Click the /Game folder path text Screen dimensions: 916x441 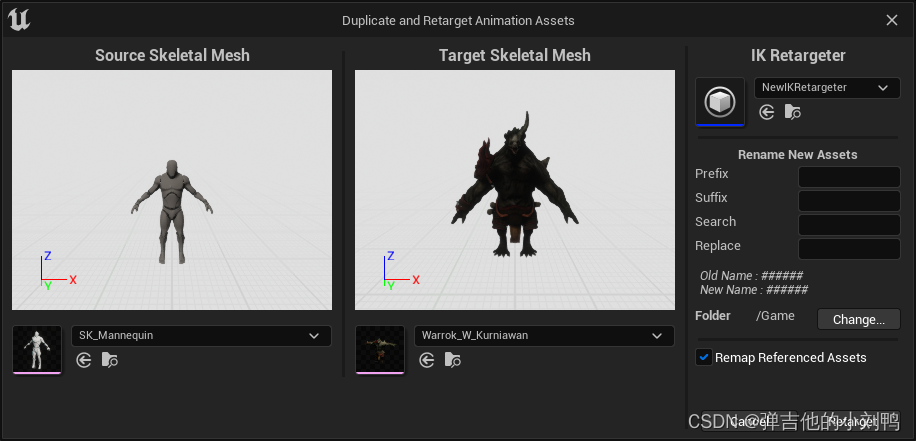pyautogui.click(x=775, y=316)
